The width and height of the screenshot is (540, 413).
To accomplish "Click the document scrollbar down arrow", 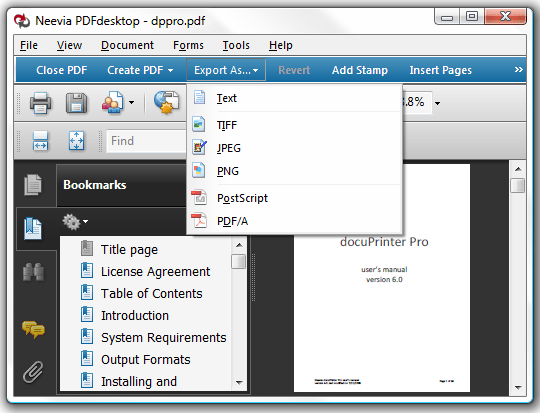I will 518,387.
